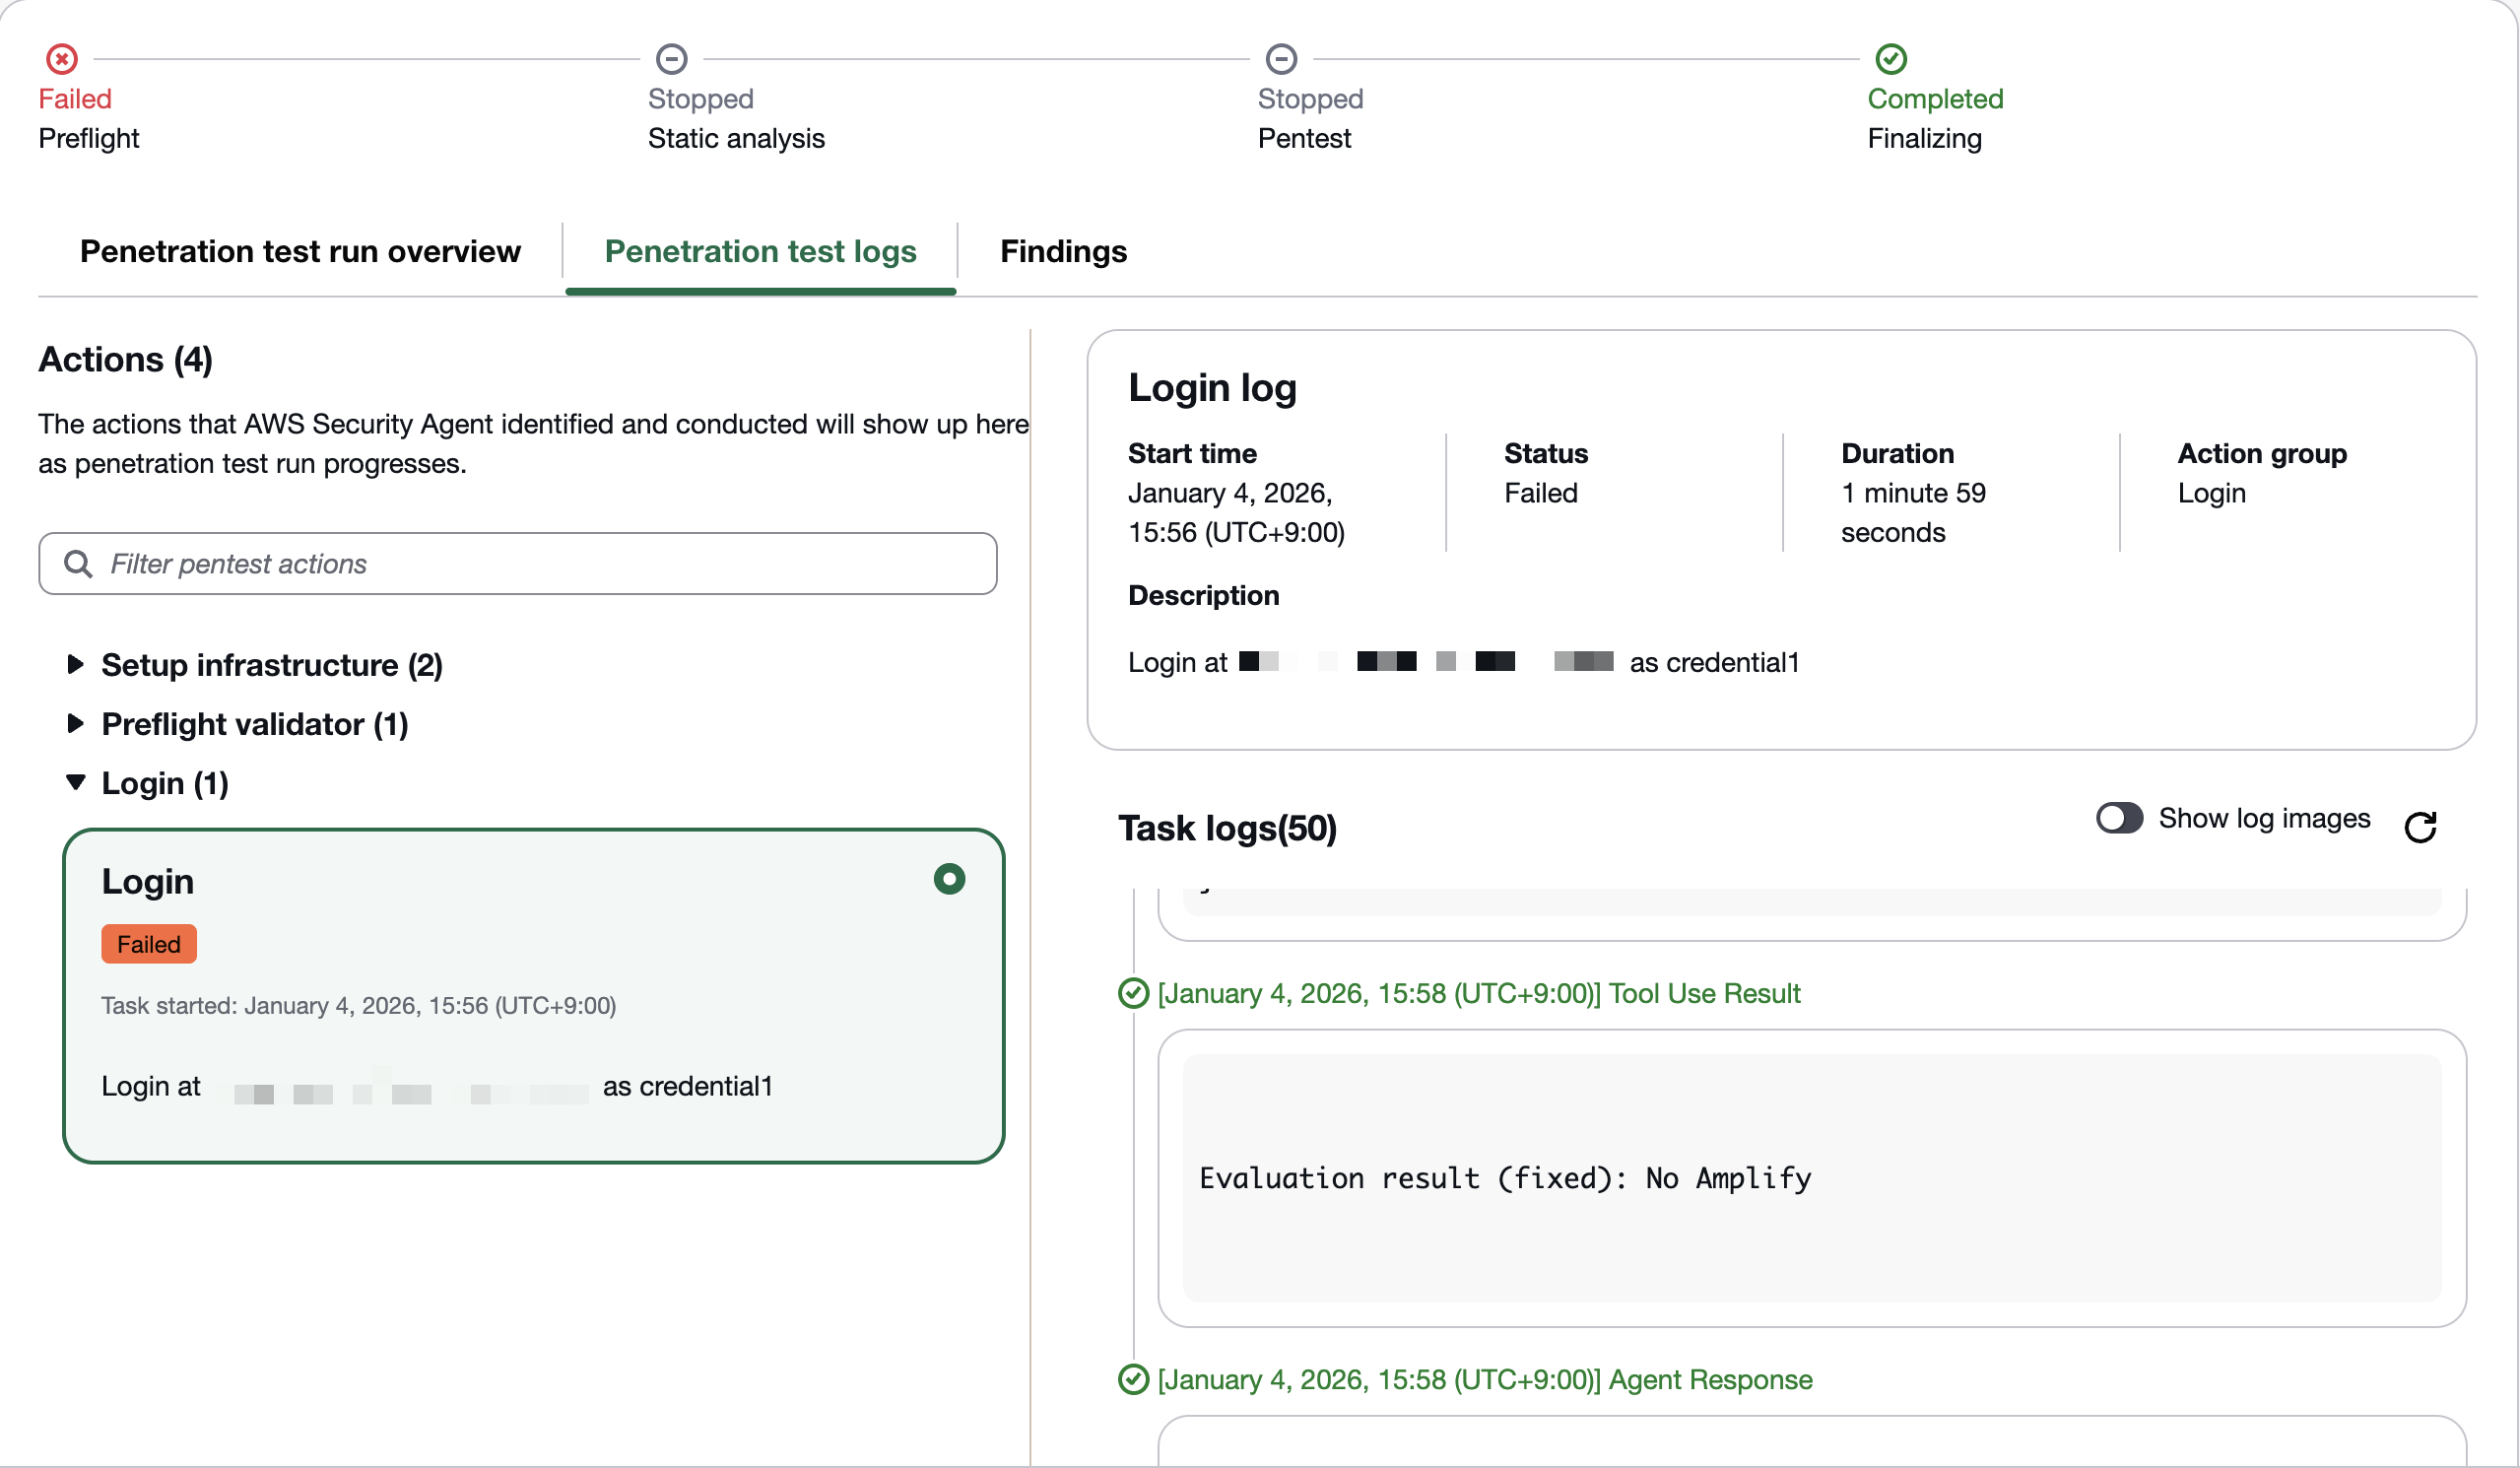Screen dimensions: 2520x1468
Task: Click the Stopped Static analysis step icon
Action: pyautogui.click(x=671, y=59)
